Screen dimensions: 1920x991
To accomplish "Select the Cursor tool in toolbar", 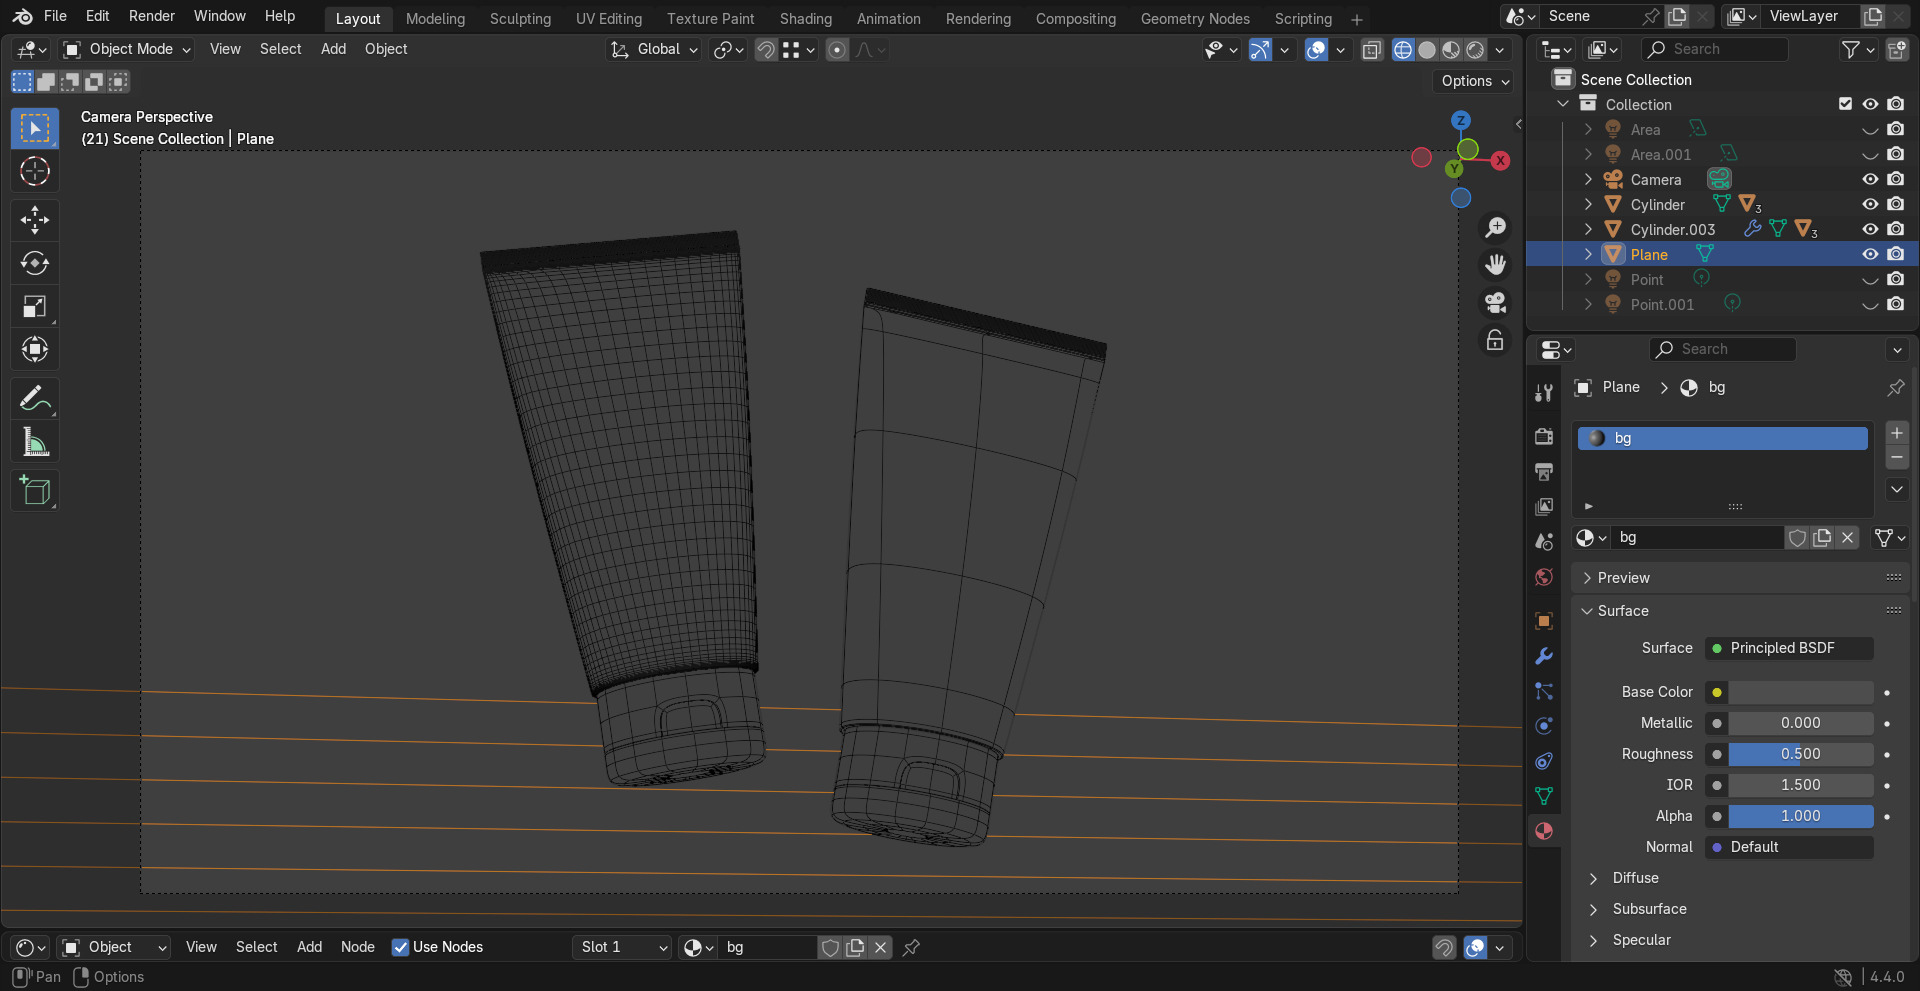I will coord(35,172).
